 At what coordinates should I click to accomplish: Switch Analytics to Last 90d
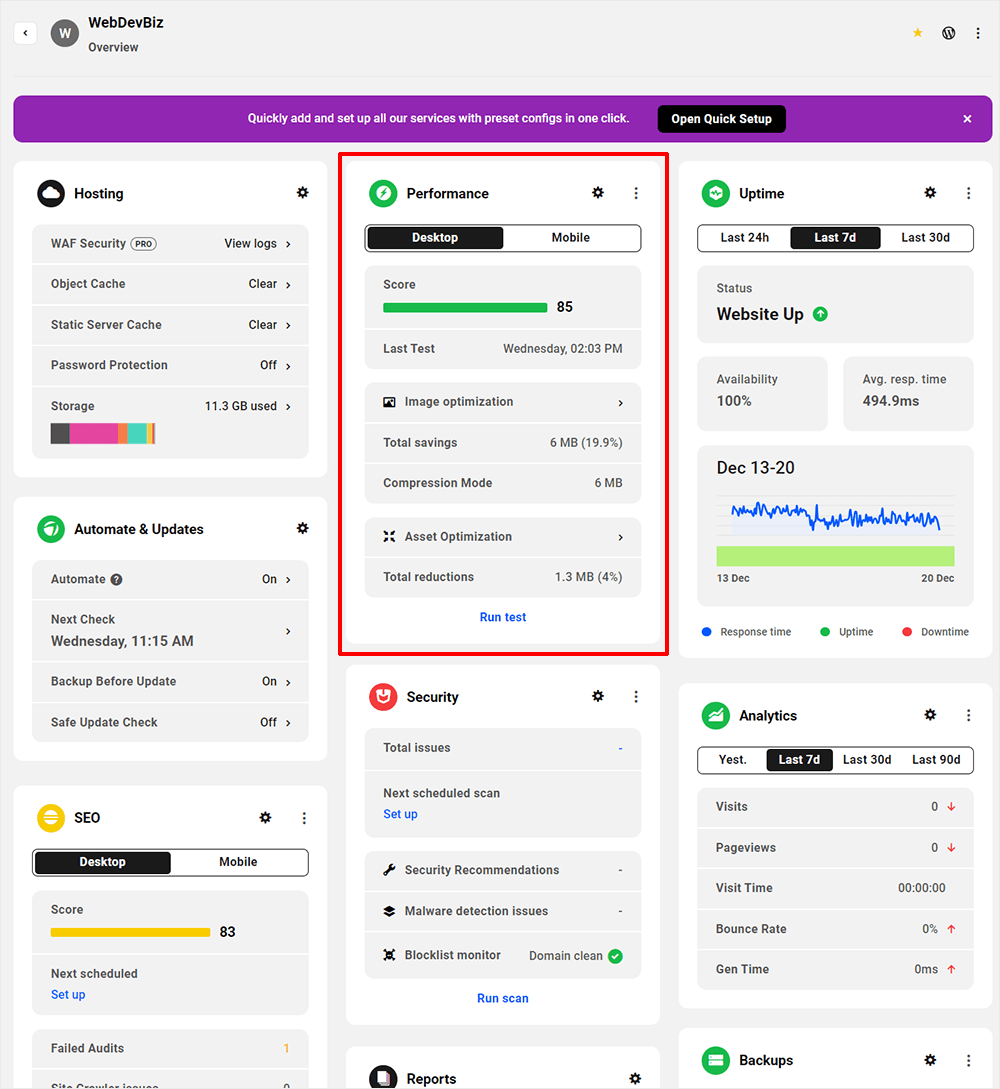pyautogui.click(x=936, y=760)
